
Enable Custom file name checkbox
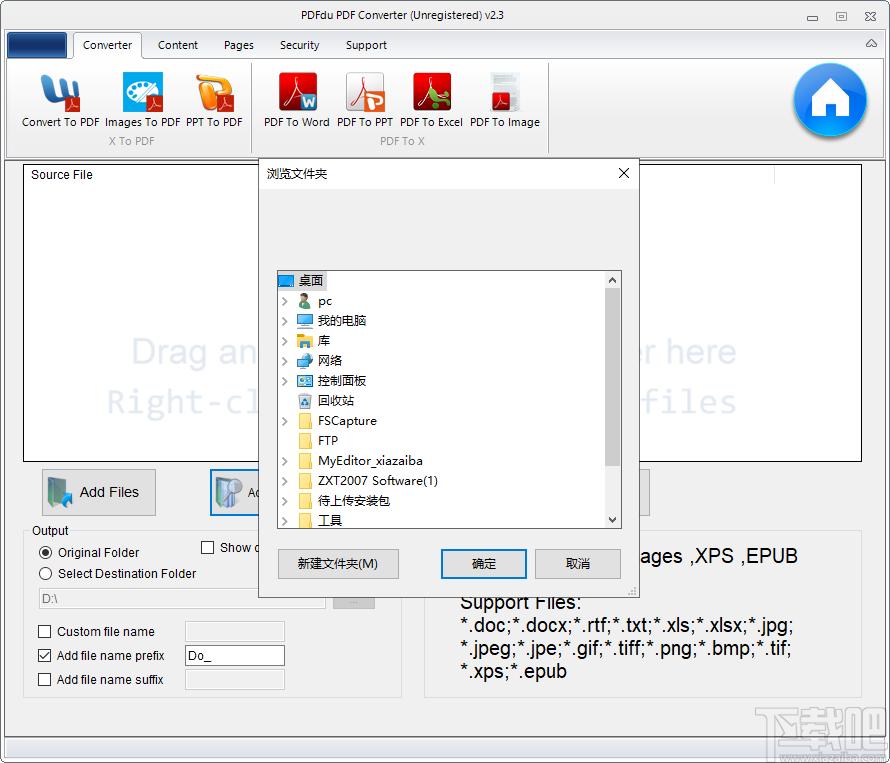tap(44, 631)
